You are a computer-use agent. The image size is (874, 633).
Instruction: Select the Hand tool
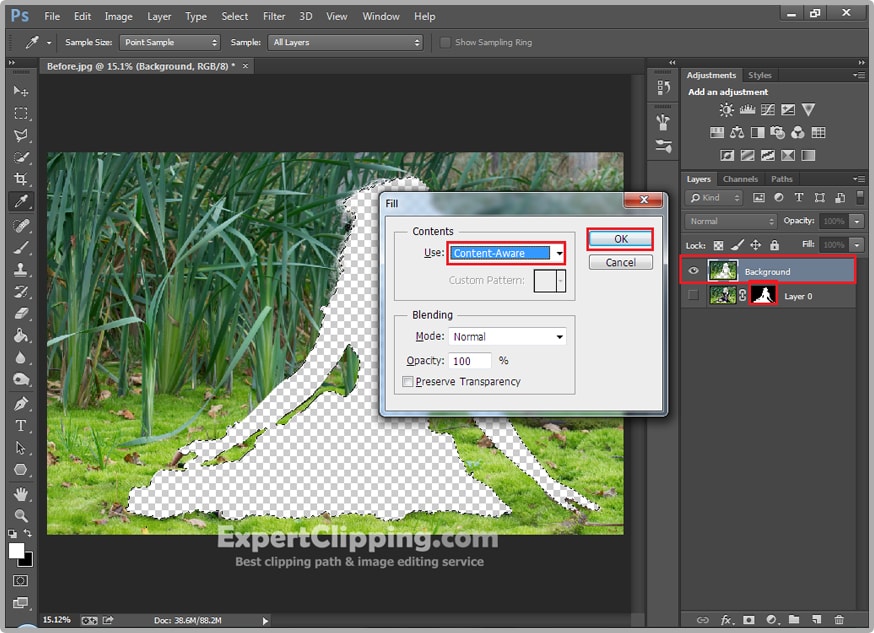click(21, 494)
